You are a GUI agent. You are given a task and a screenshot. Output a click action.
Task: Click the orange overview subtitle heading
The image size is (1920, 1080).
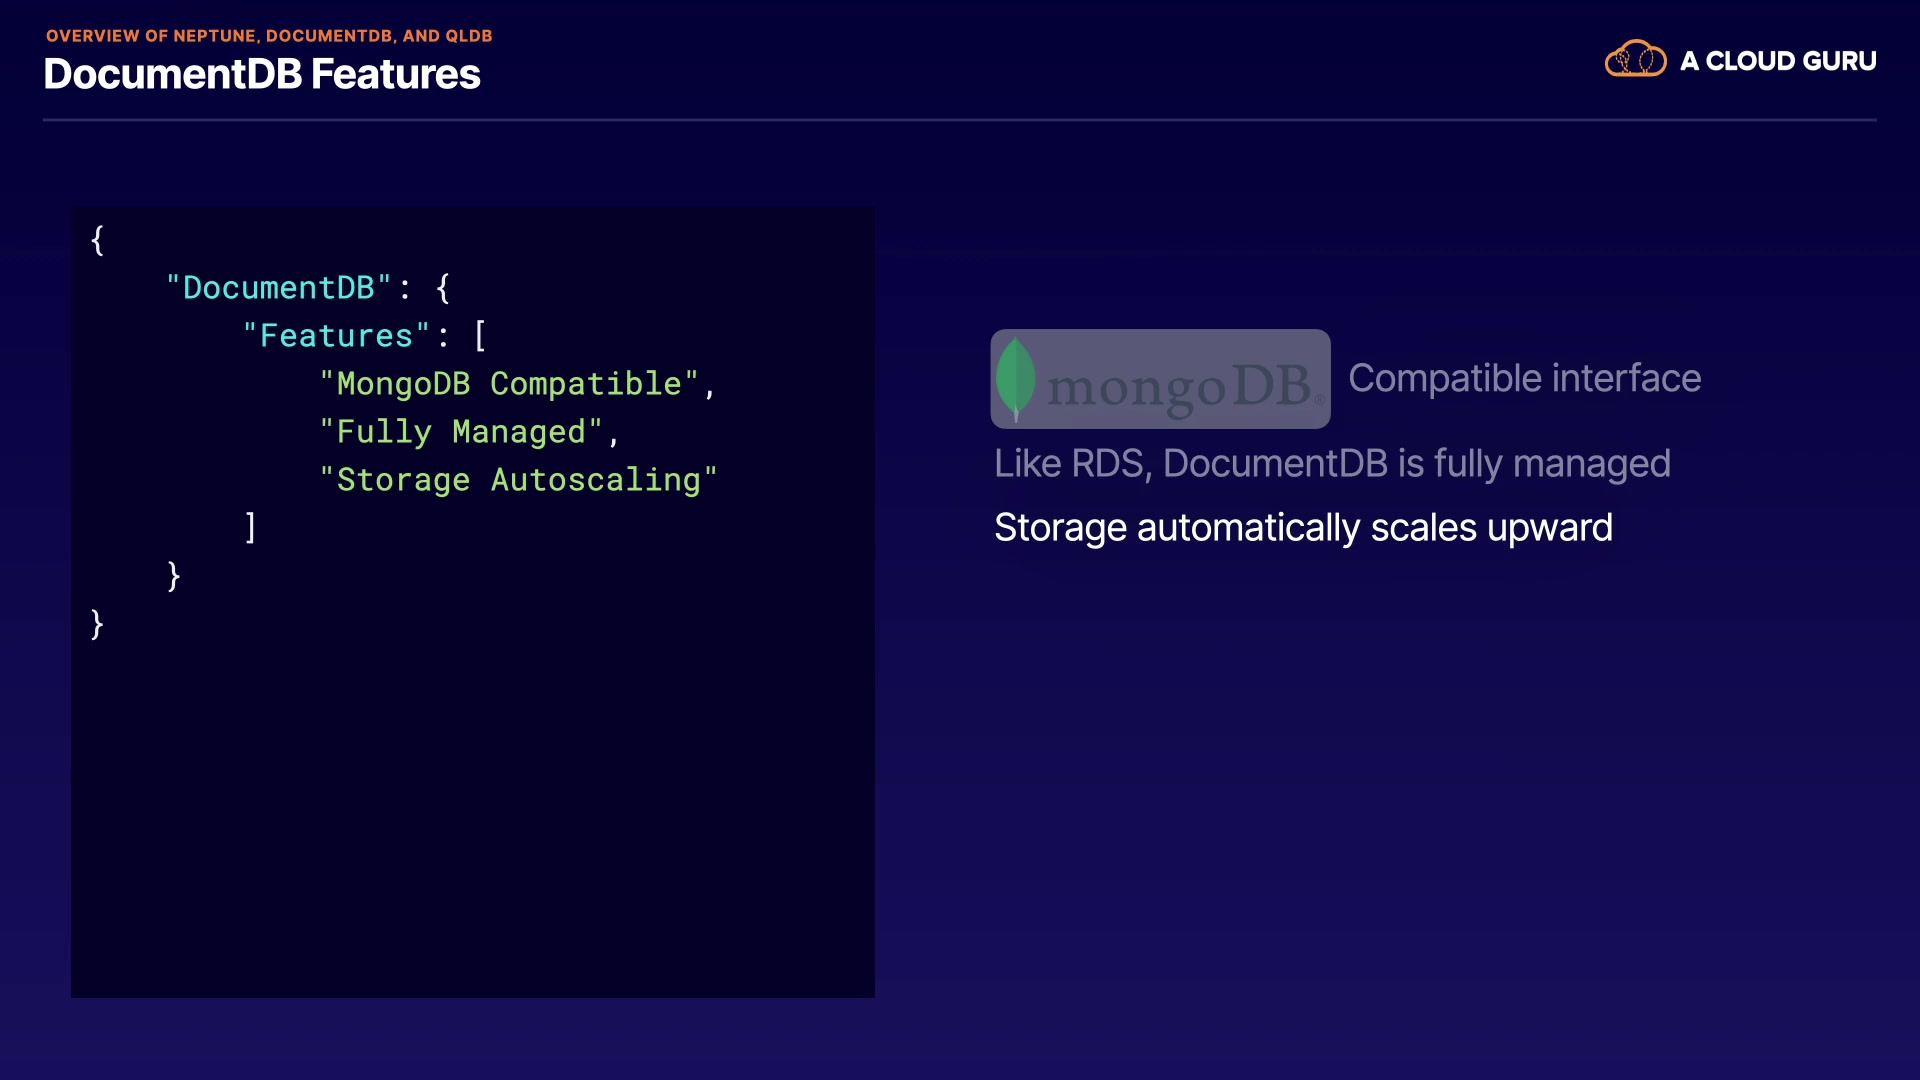[269, 36]
